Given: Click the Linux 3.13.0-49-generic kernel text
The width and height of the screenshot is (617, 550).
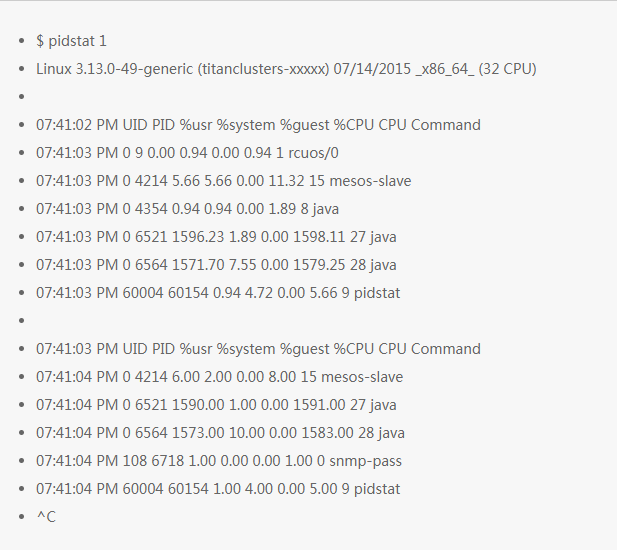Looking at the screenshot, I should point(114,69).
